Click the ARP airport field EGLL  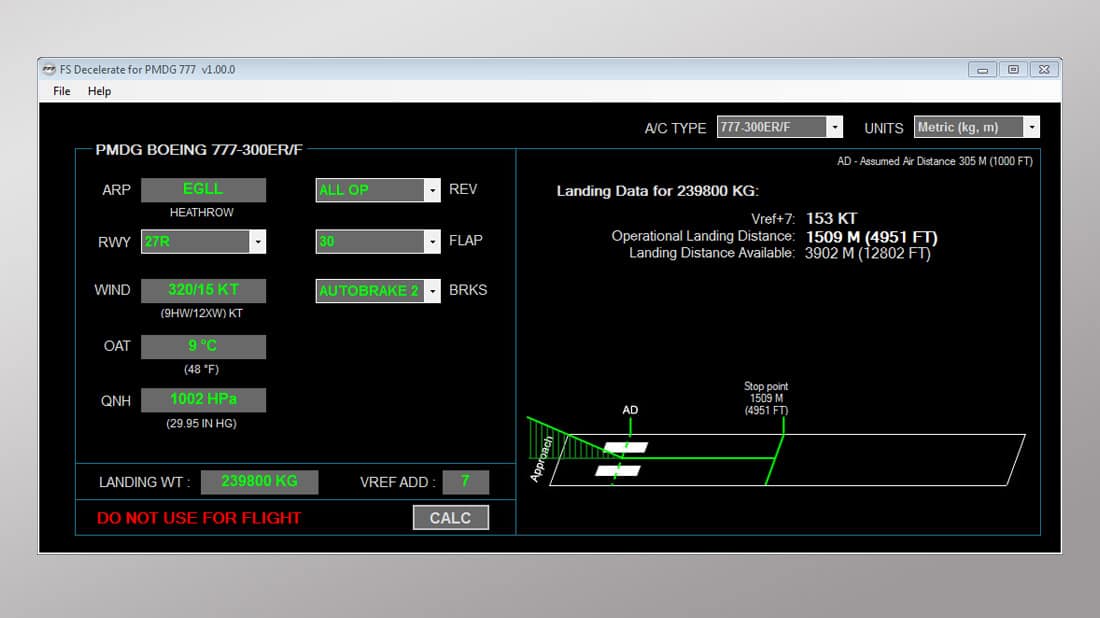click(203, 190)
